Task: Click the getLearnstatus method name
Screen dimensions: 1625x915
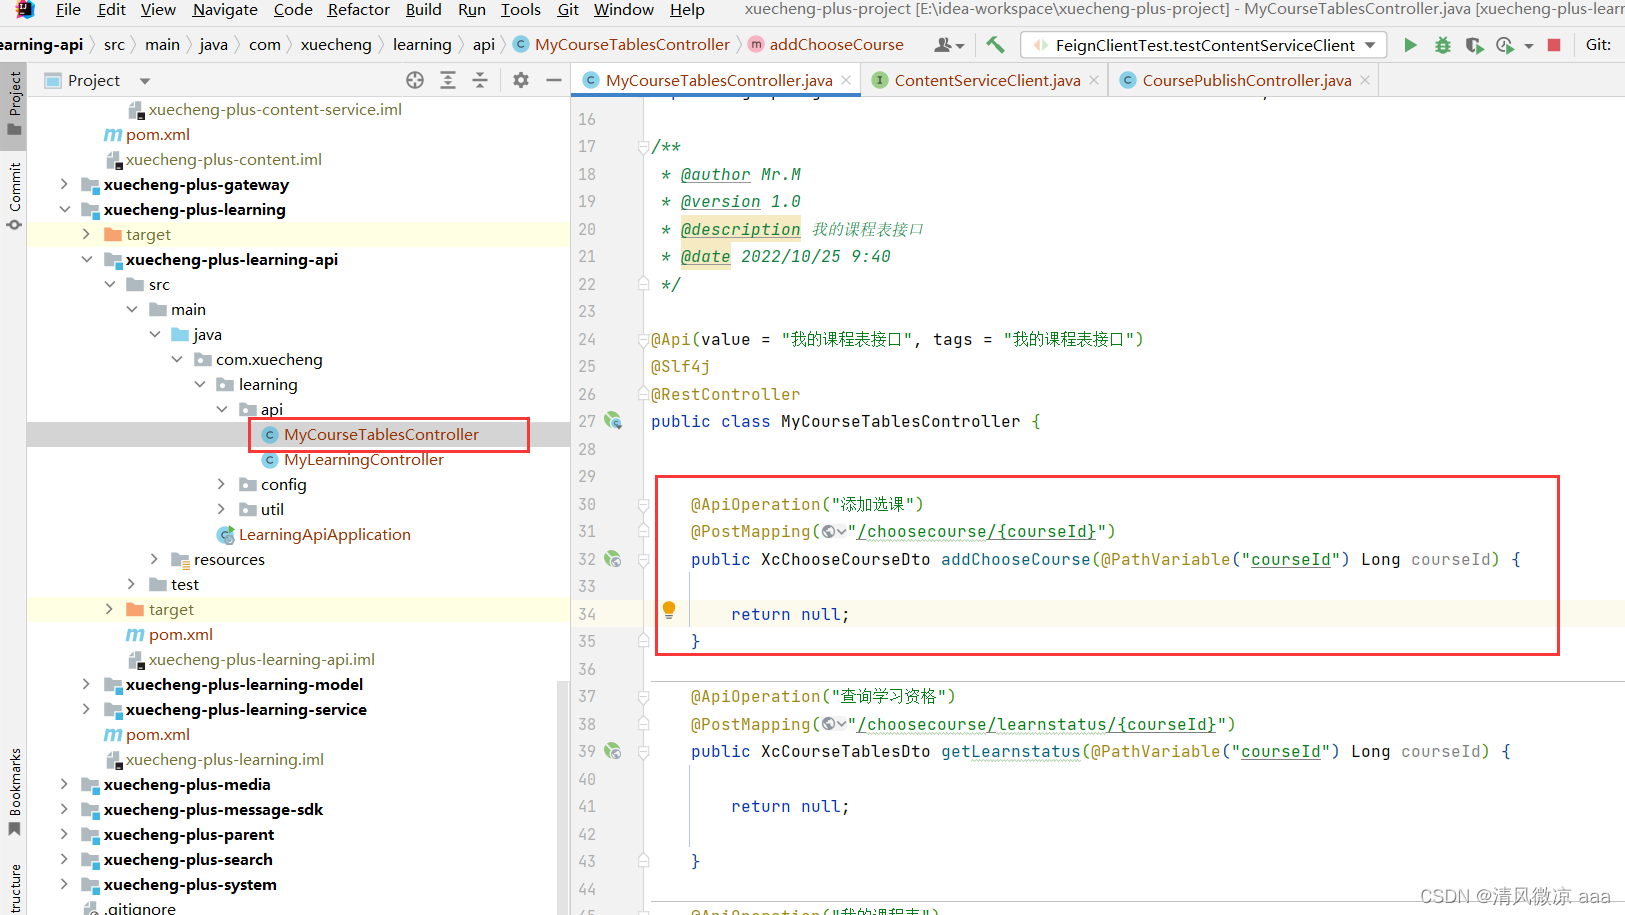Action: click(1010, 751)
